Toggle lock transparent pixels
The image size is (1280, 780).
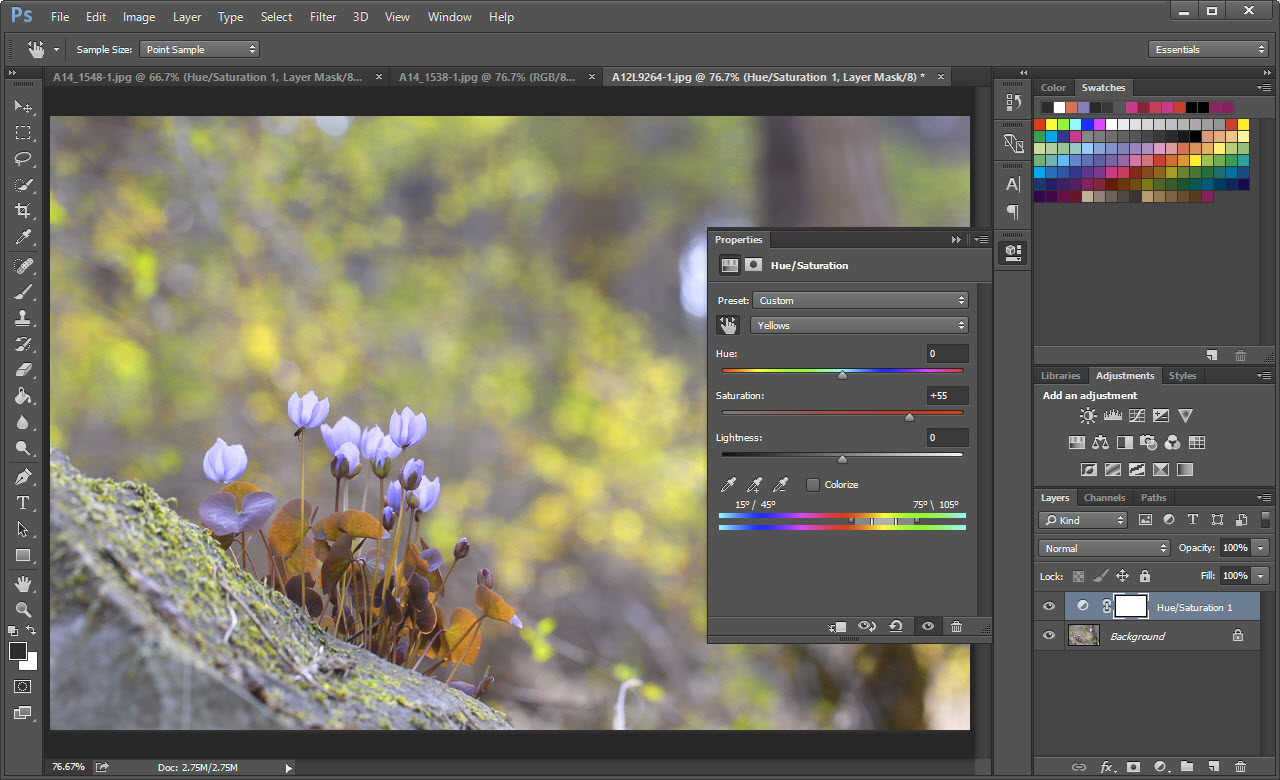click(1078, 576)
